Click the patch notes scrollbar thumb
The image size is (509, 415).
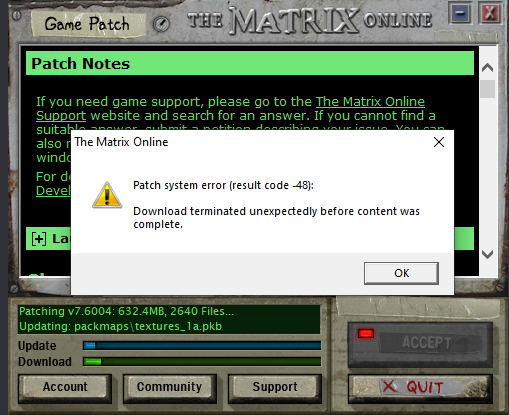(488, 89)
